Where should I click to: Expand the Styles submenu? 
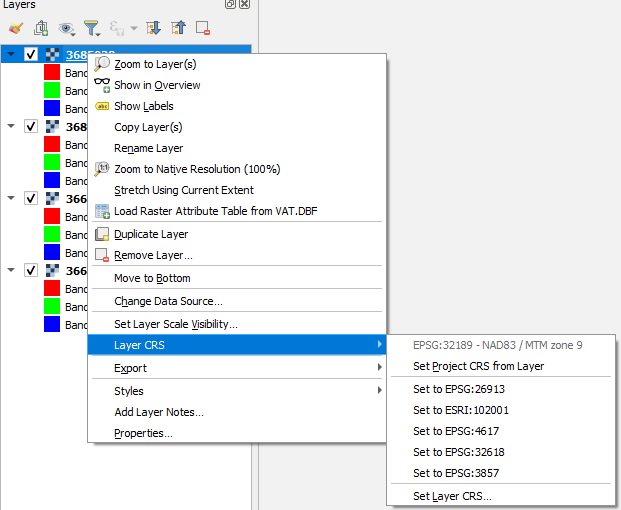[237, 391]
